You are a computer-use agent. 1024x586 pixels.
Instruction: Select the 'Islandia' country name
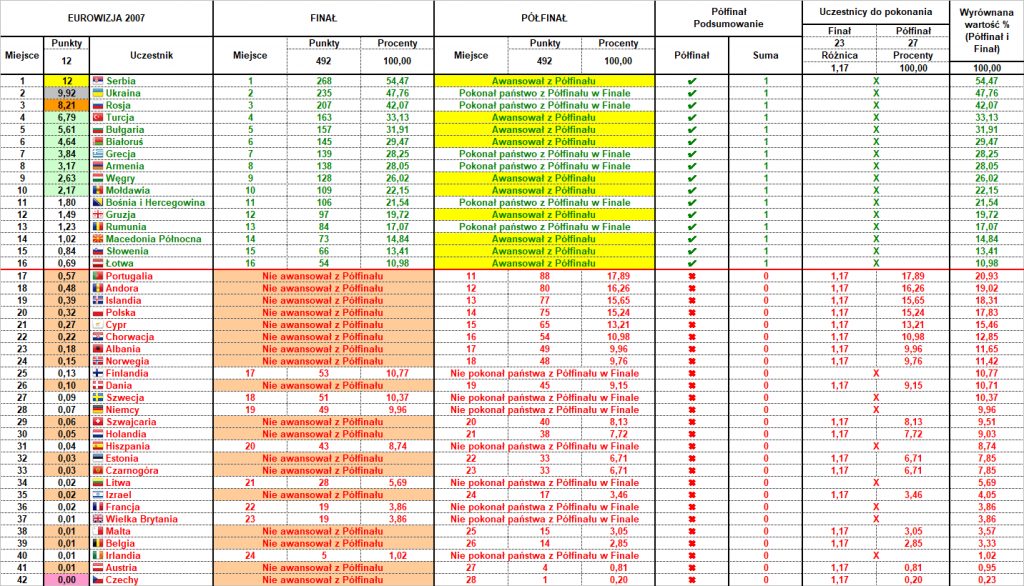tap(123, 301)
